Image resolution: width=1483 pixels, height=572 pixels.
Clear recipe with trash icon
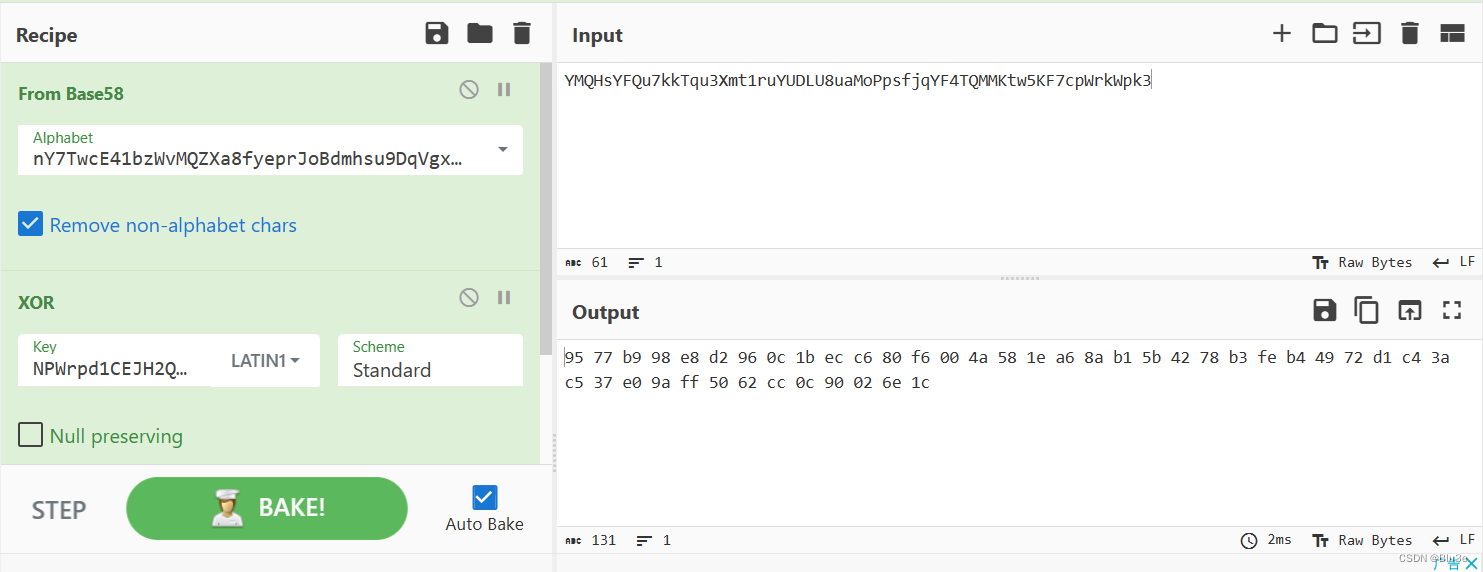522,34
